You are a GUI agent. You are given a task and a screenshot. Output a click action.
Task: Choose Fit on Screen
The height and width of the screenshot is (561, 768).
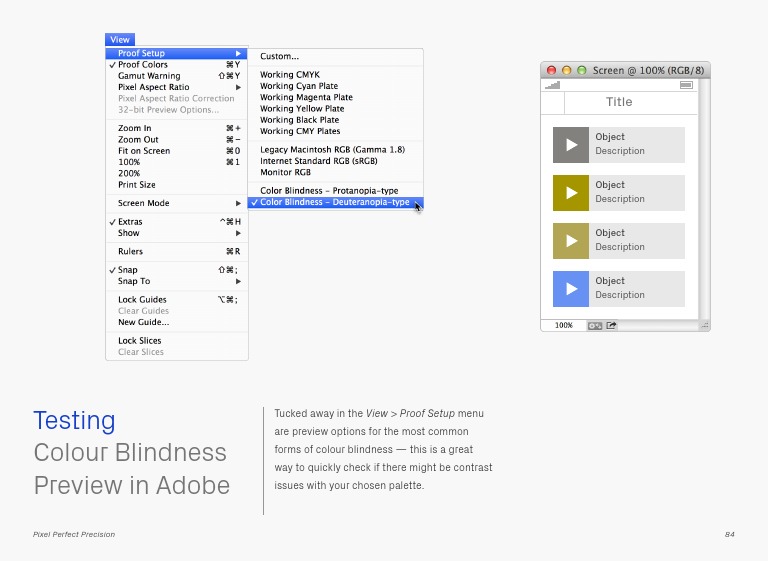(x=176, y=151)
